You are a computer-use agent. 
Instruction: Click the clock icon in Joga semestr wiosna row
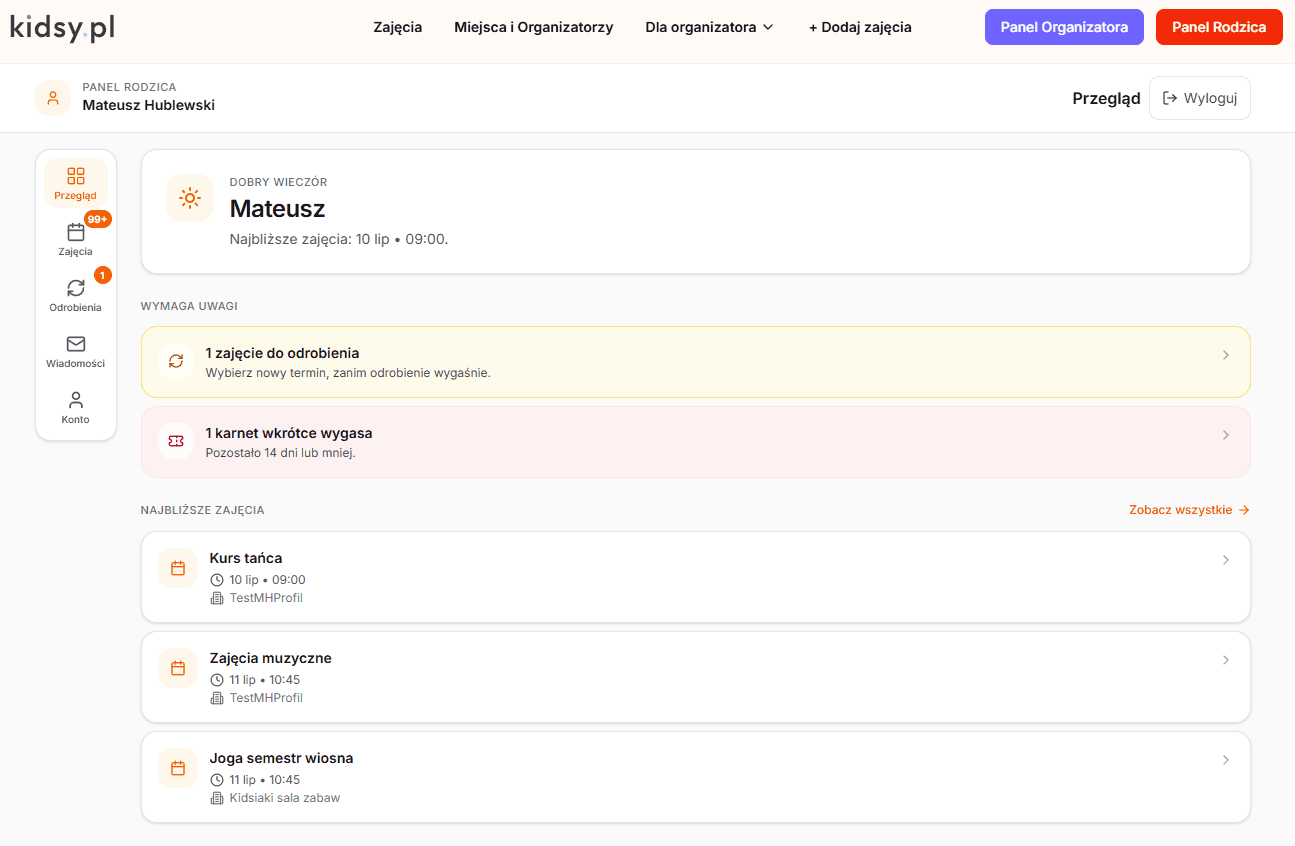[x=217, y=780]
